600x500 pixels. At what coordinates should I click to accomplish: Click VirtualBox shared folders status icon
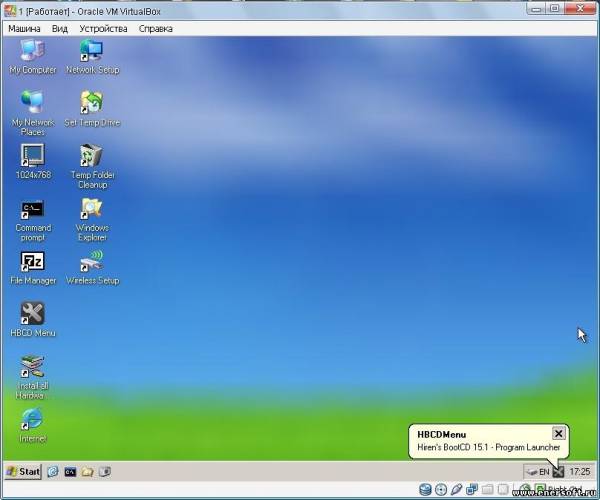point(488,489)
